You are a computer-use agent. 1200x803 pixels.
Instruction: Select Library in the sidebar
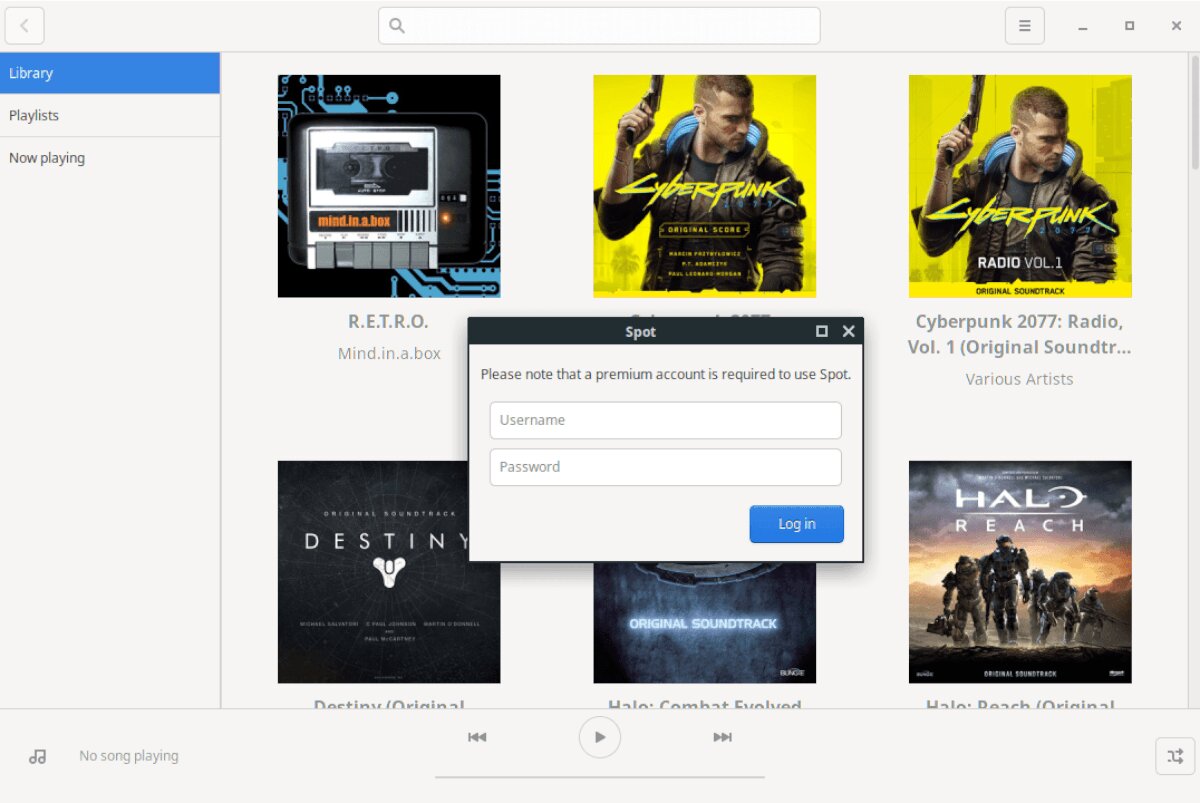[110, 73]
